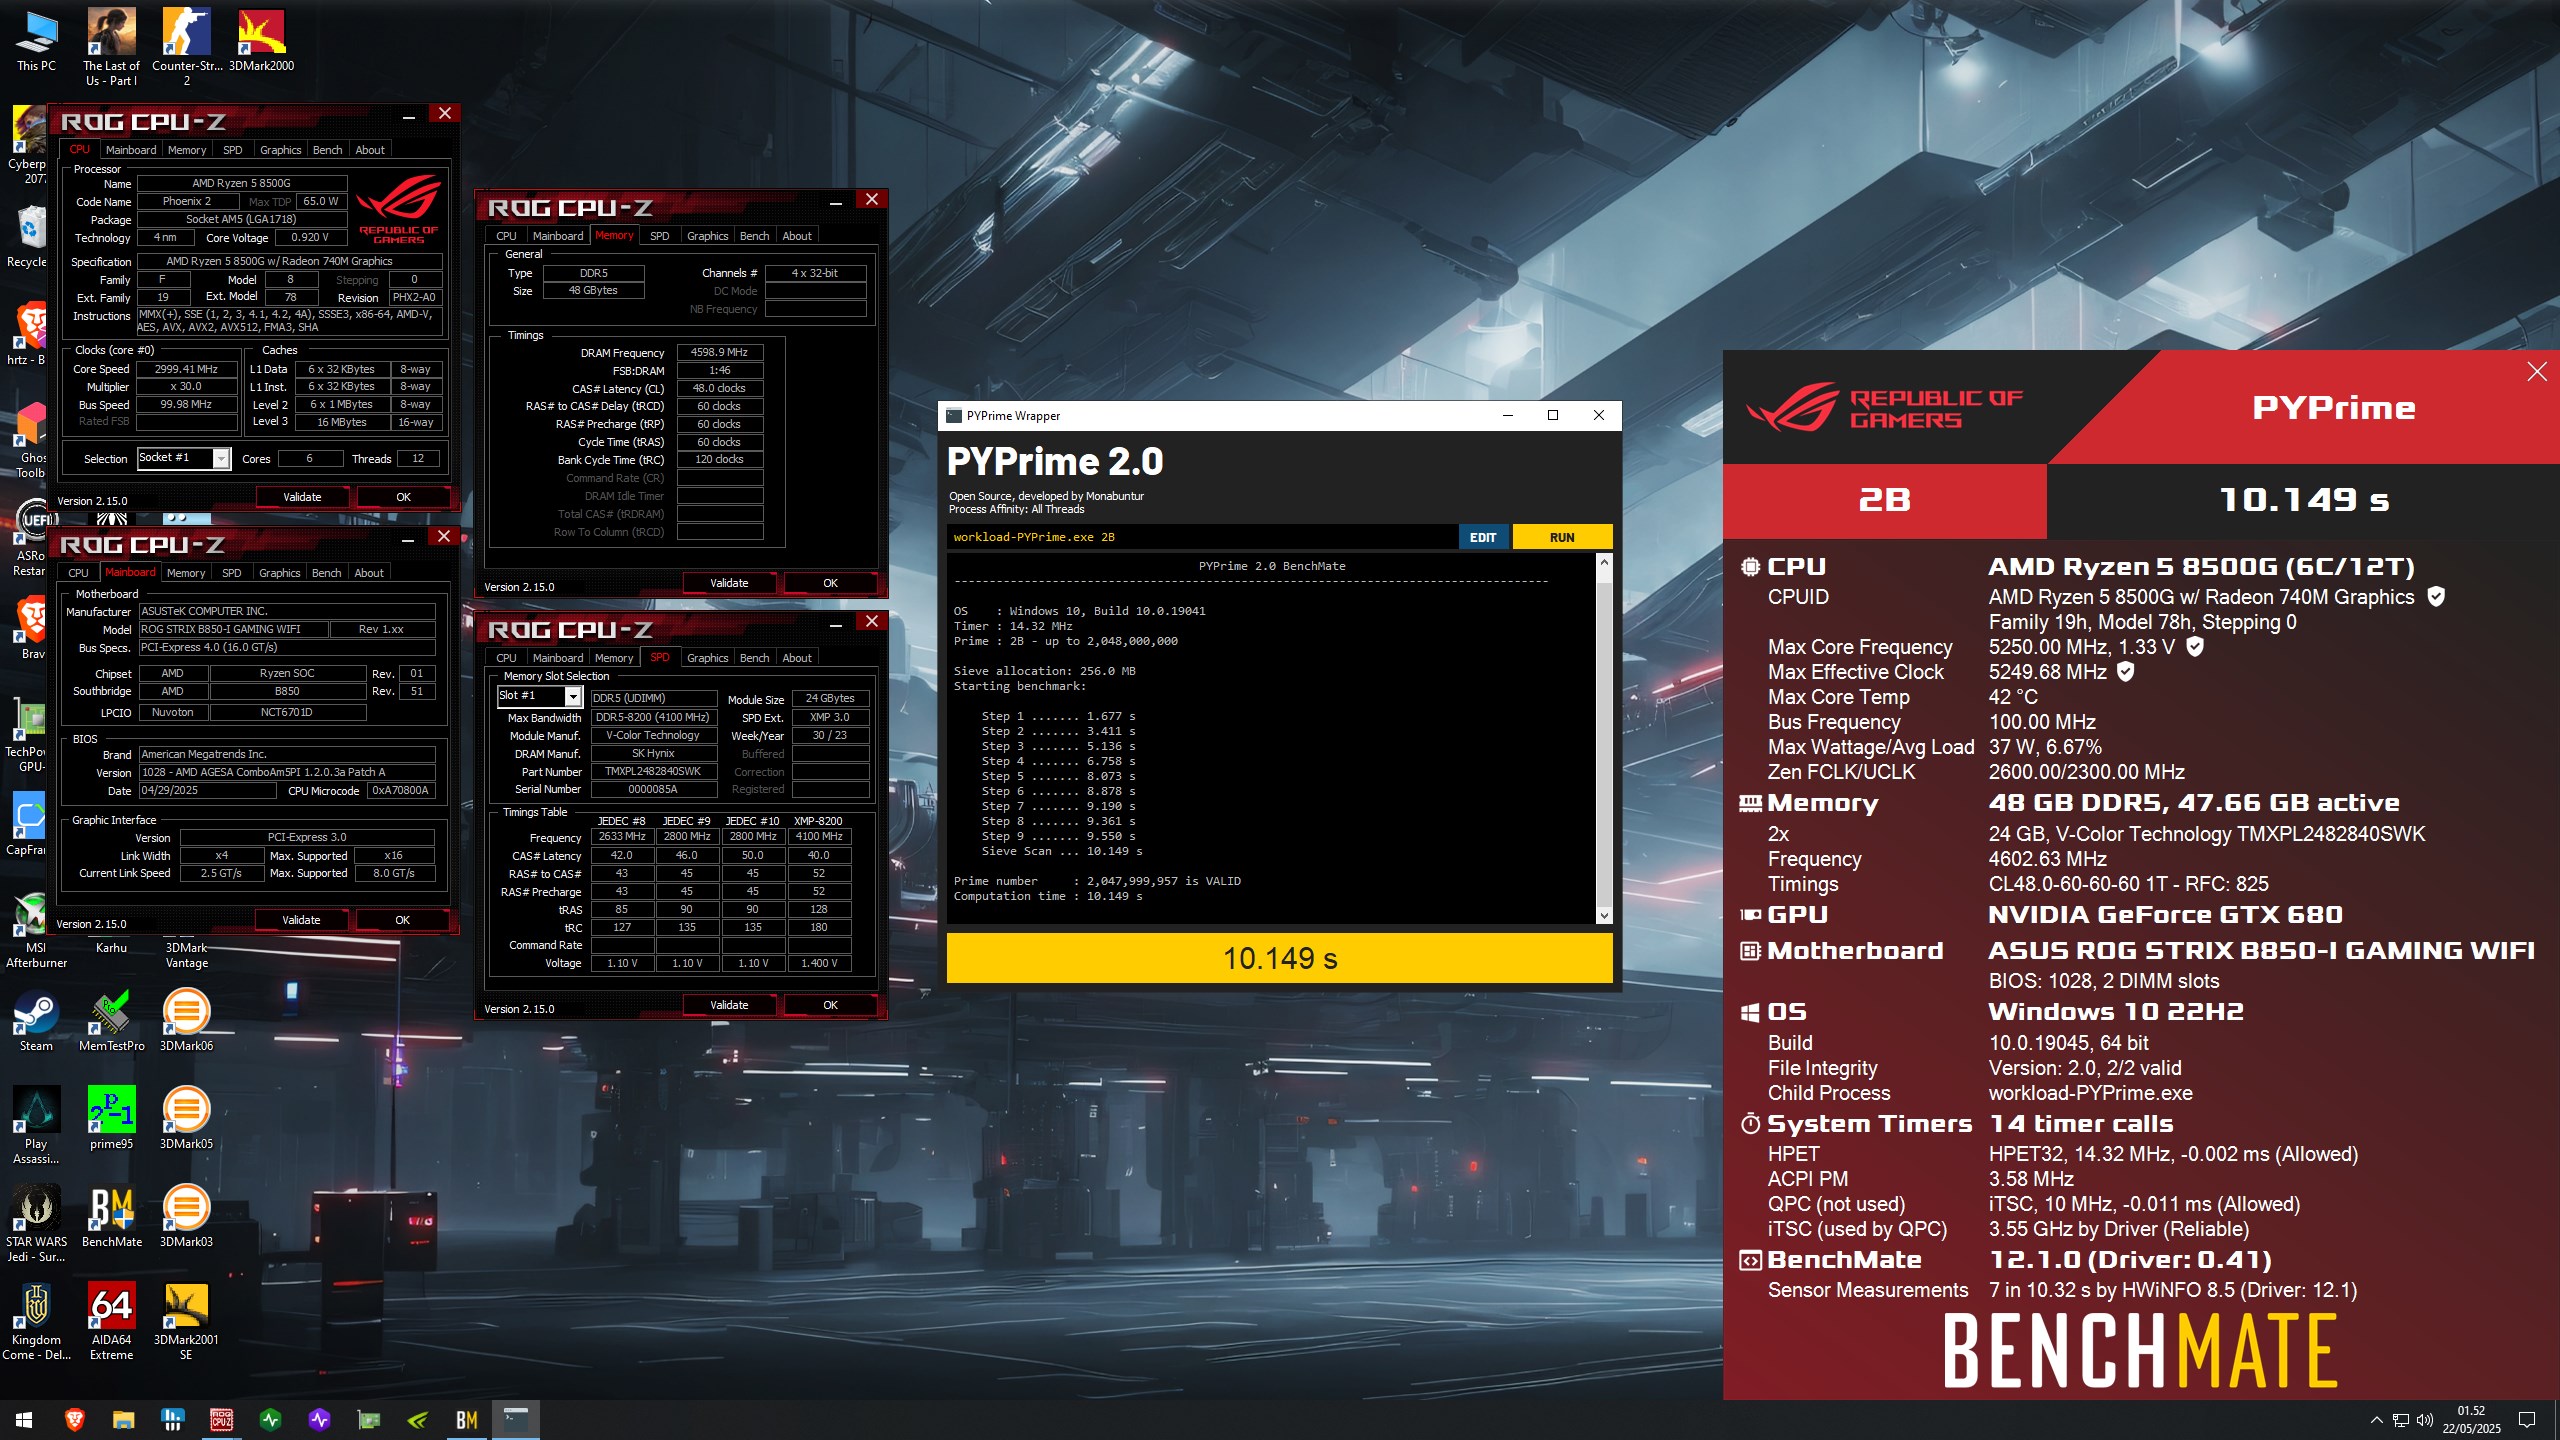Click the network icon in the system tray
Image resolution: width=2560 pixels, height=1440 pixels.
click(x=2400, y=1420)
